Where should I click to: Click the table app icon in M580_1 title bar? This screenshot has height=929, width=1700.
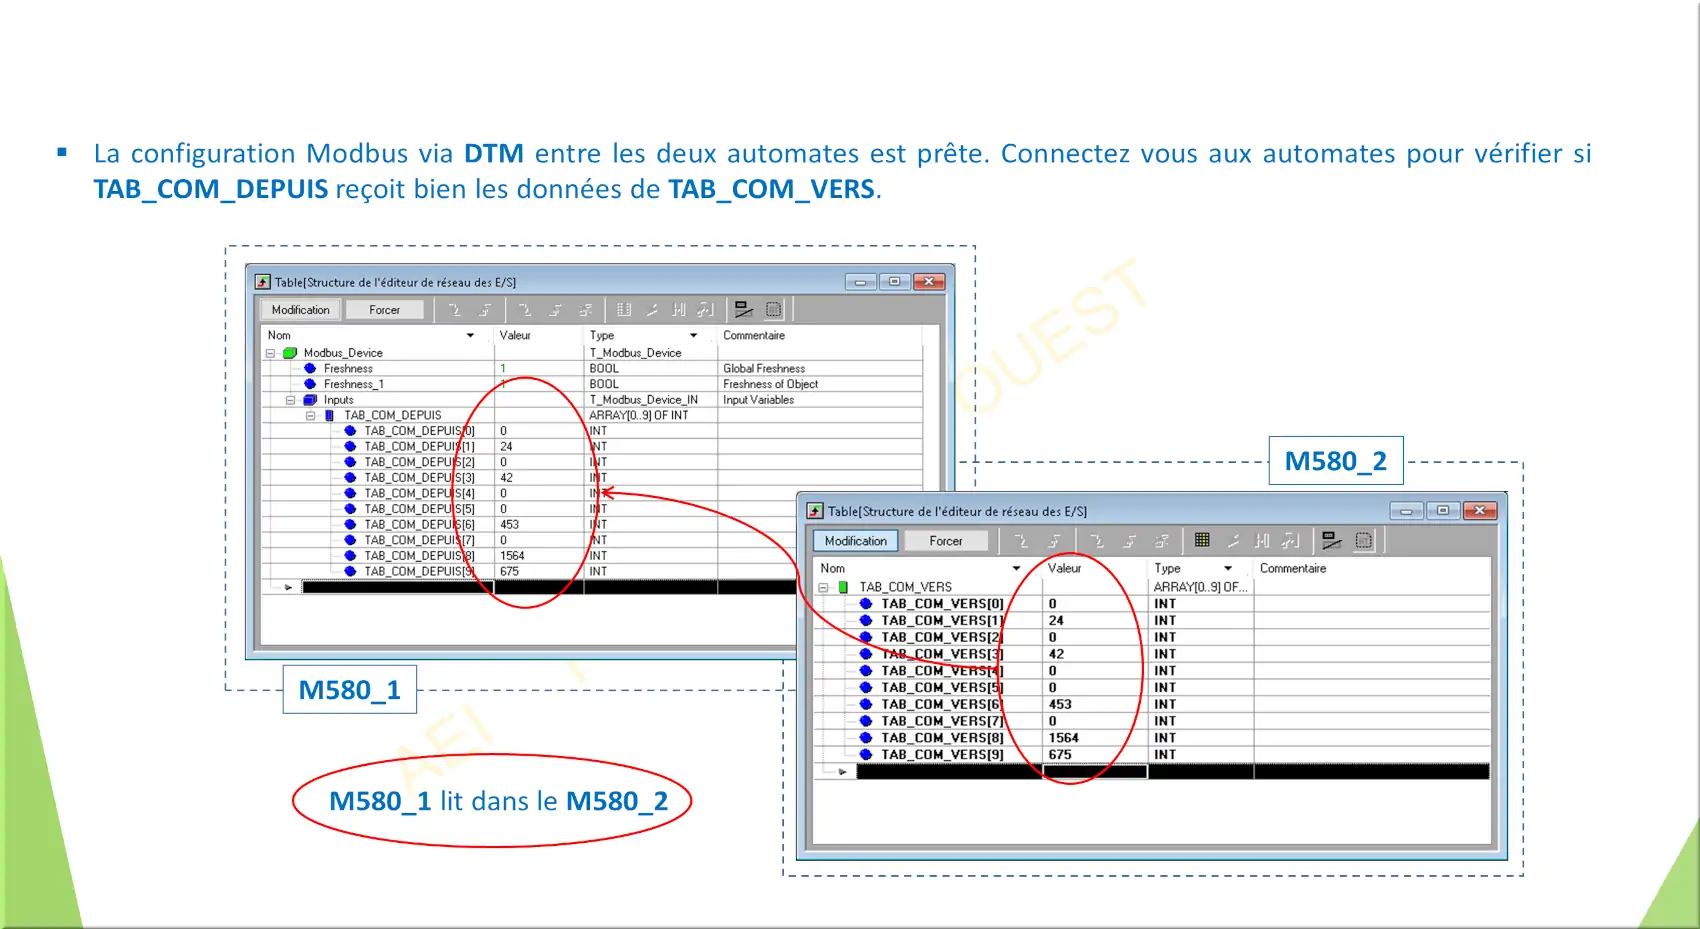click(x=263, y=282)
